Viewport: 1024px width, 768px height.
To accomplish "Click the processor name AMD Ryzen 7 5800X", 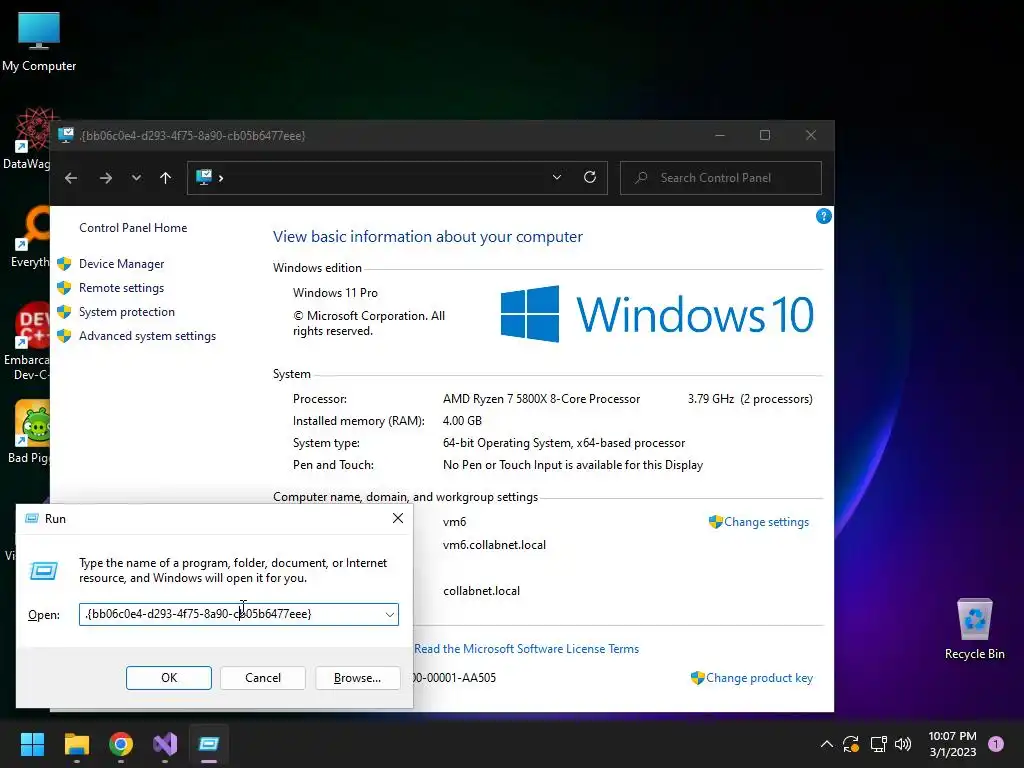I will coord(541,399).
